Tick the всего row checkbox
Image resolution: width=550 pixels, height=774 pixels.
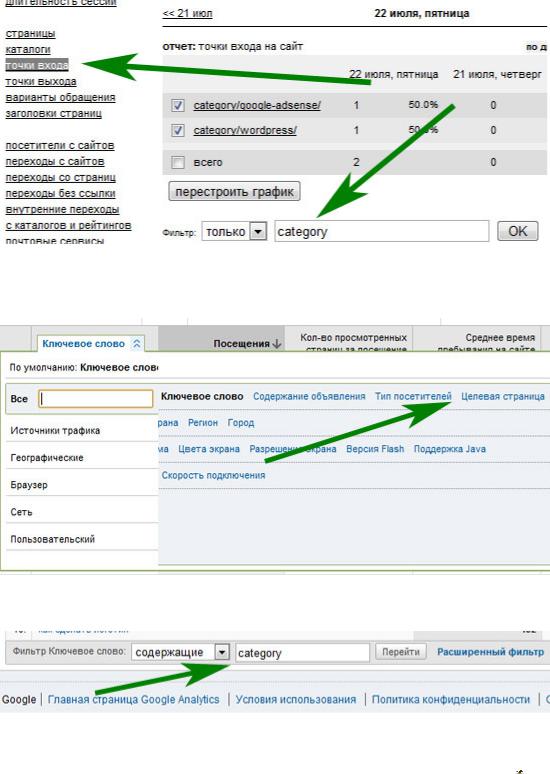[x=178, y=162]
